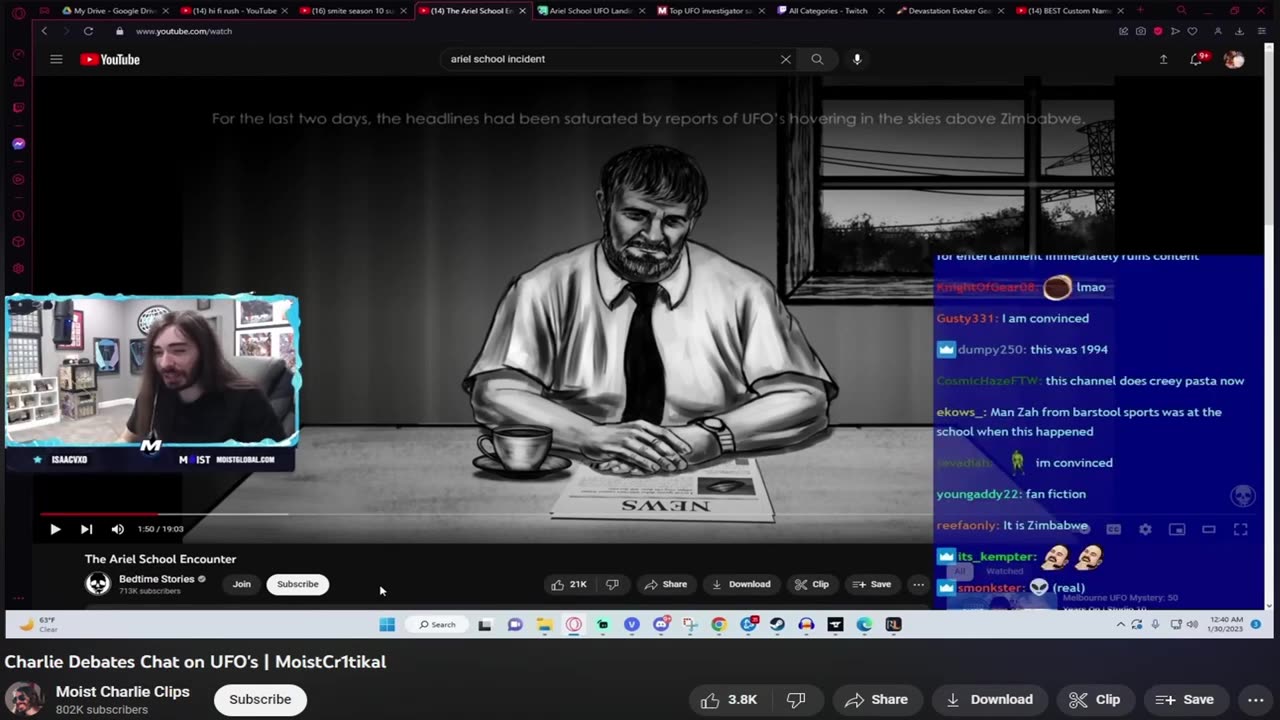
Task: Open Microsoft Edge from the recorded taskbar
Action: 864,625
